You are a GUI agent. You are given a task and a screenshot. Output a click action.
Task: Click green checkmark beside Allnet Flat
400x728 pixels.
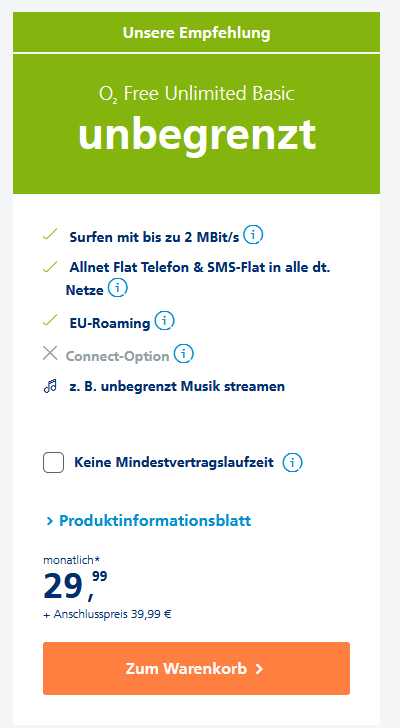pyautogui.click(x=50, y=267)
